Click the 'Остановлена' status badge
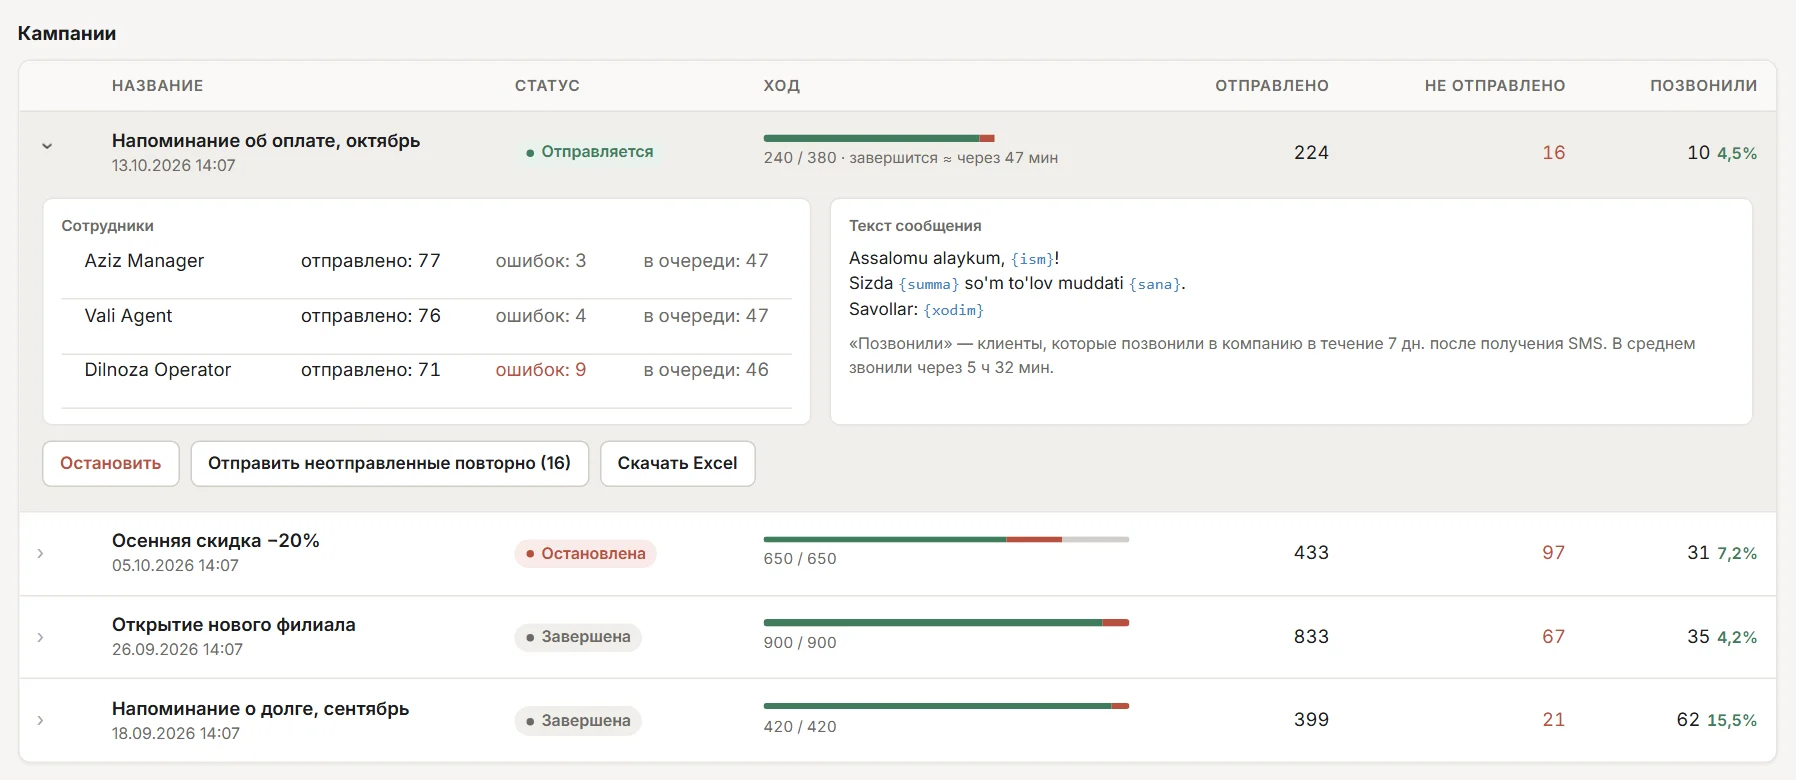 [585, 553]
